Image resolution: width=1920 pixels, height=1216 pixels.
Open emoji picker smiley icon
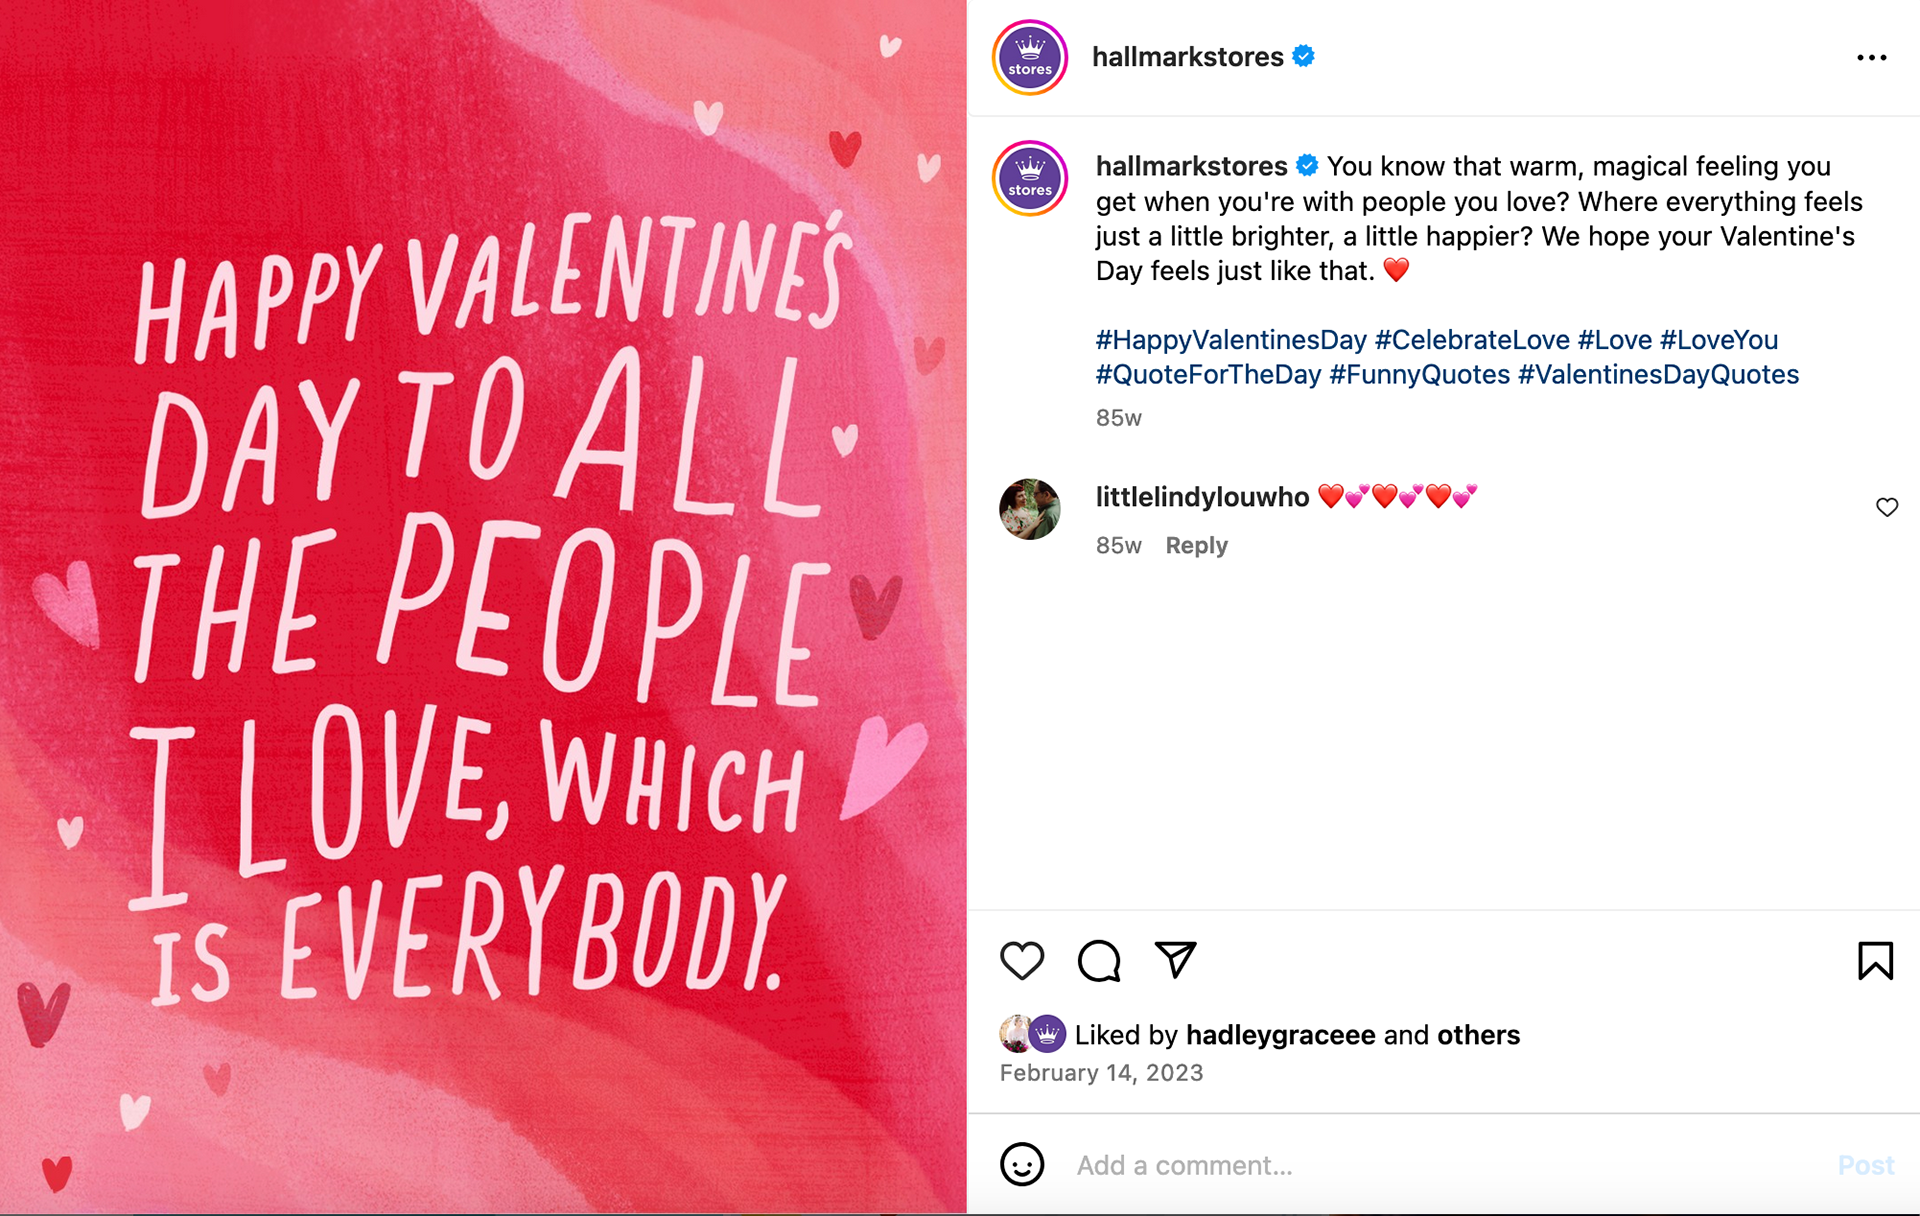pyautogui.click(x=1022, y=1165)
